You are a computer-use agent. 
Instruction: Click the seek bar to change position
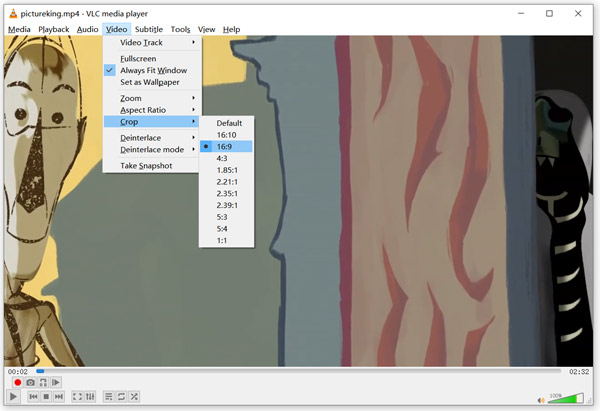[298, 371]
